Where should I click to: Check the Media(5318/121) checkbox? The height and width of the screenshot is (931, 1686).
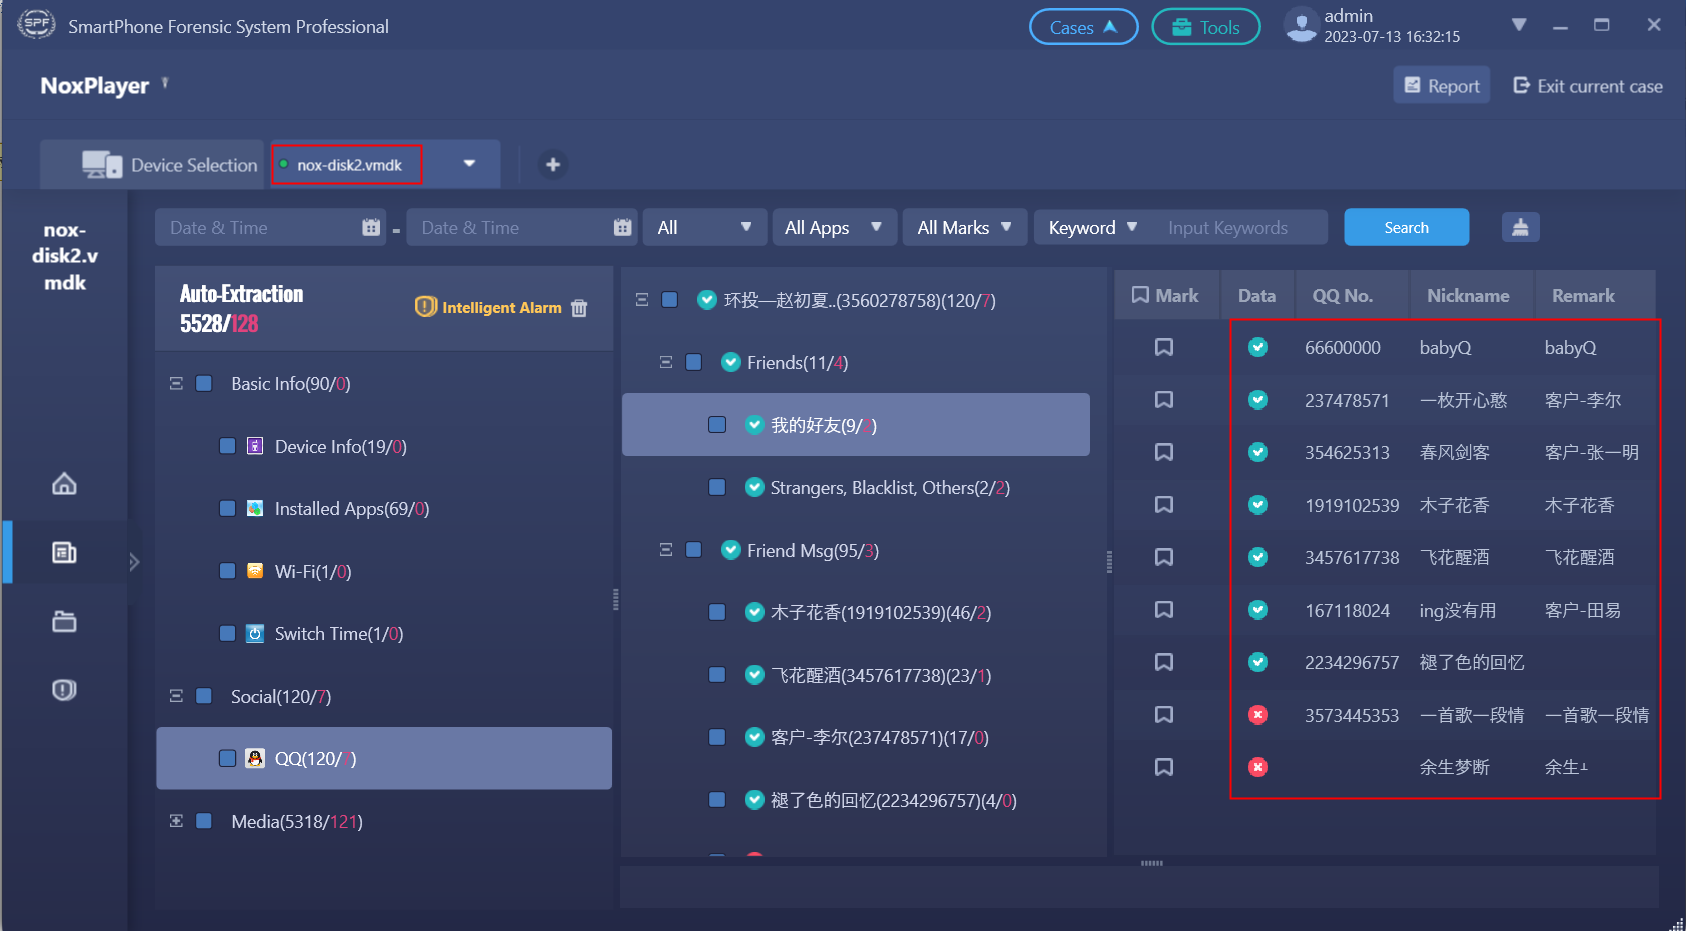point(204,821)
